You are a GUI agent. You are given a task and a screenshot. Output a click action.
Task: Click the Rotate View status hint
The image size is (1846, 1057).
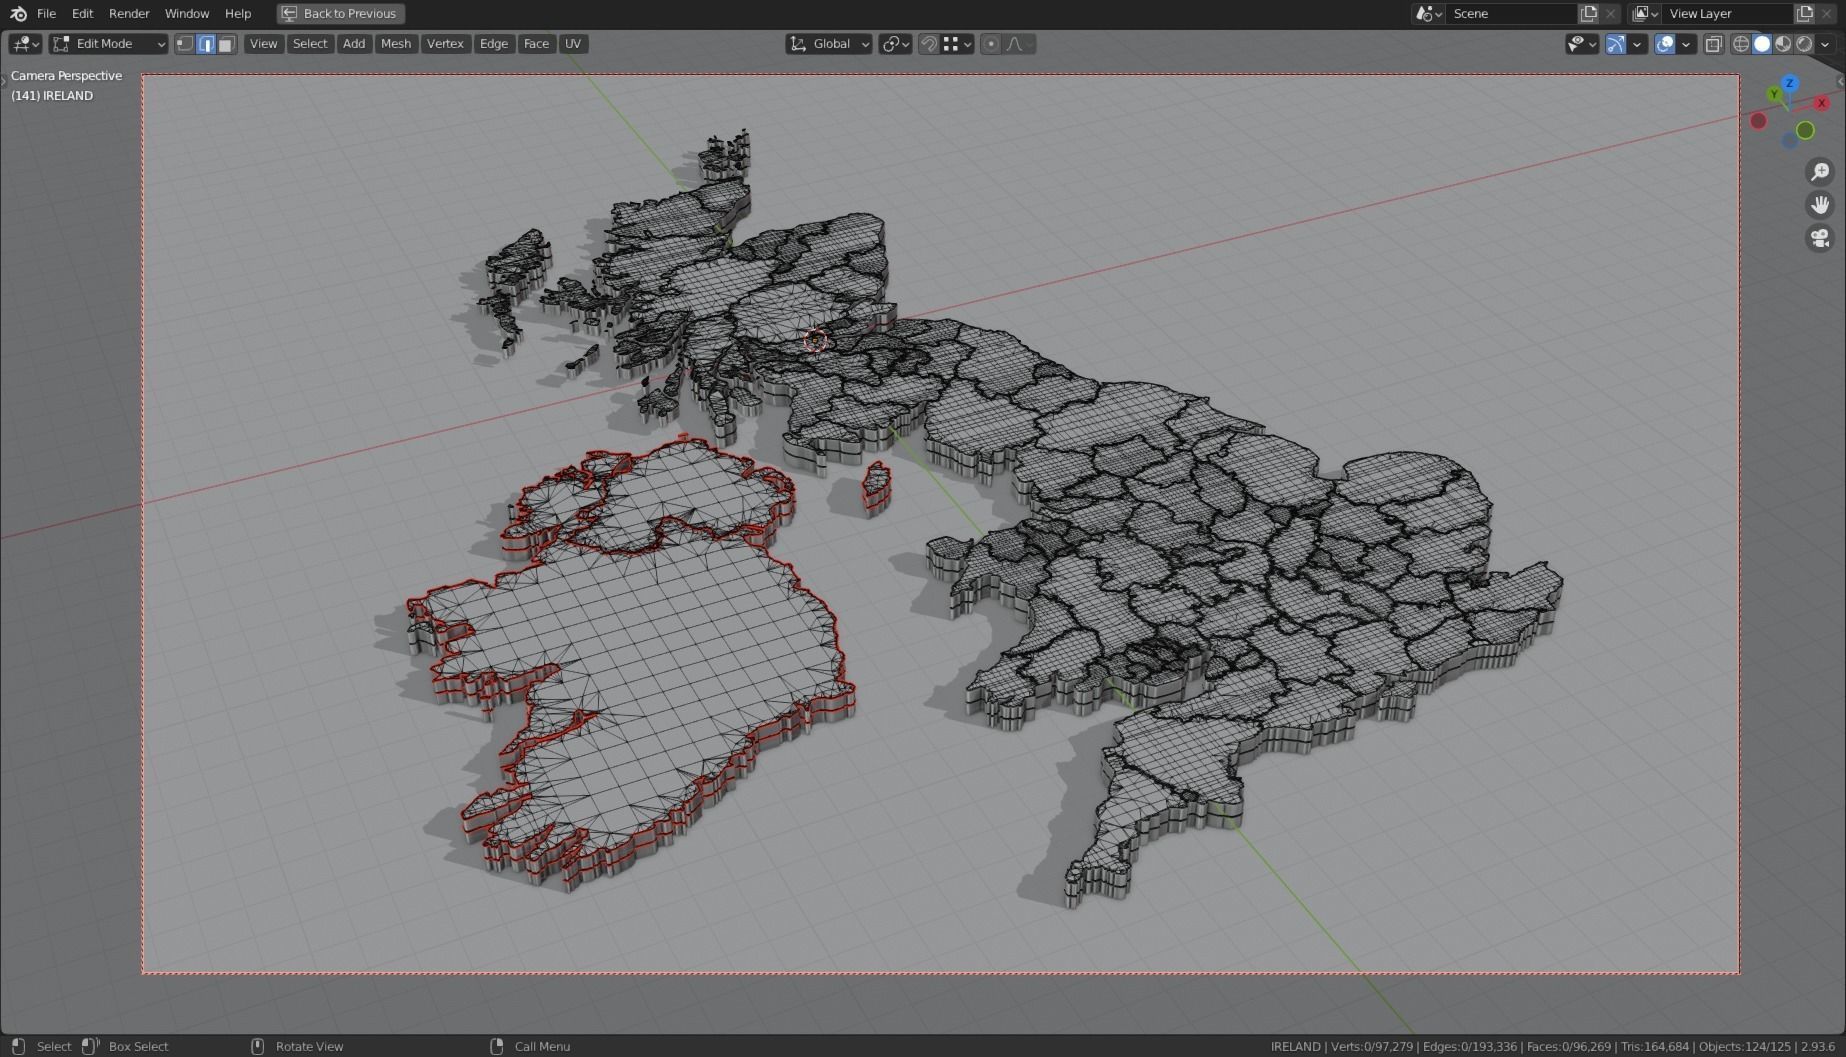pyautogui.click(x=309, y=1046)
